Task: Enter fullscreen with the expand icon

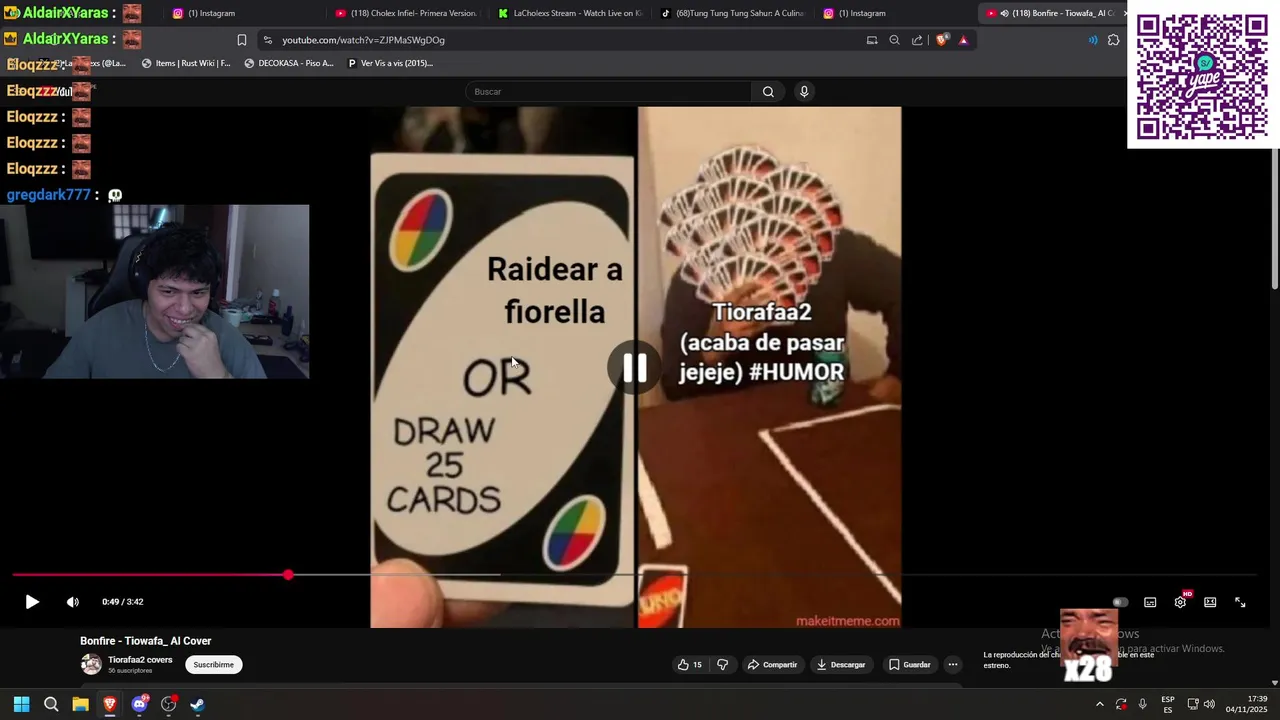Action: pyautogui.click(x=1240, y=602)
